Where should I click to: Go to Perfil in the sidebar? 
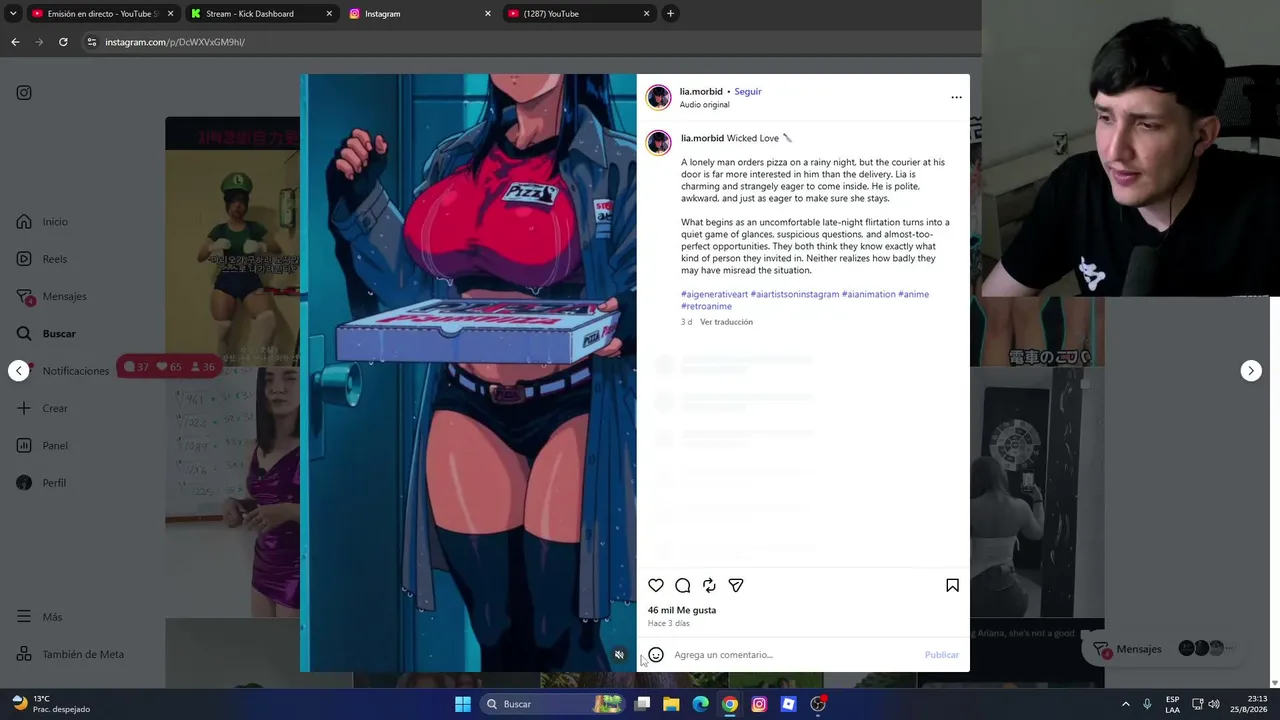[41, 483]
